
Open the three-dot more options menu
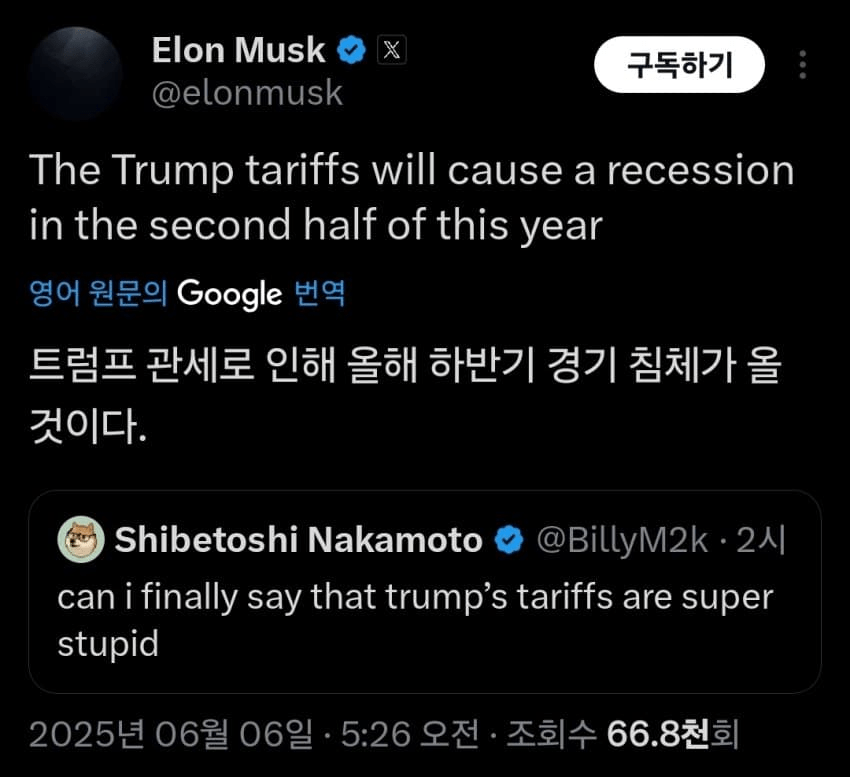[802, 66]
